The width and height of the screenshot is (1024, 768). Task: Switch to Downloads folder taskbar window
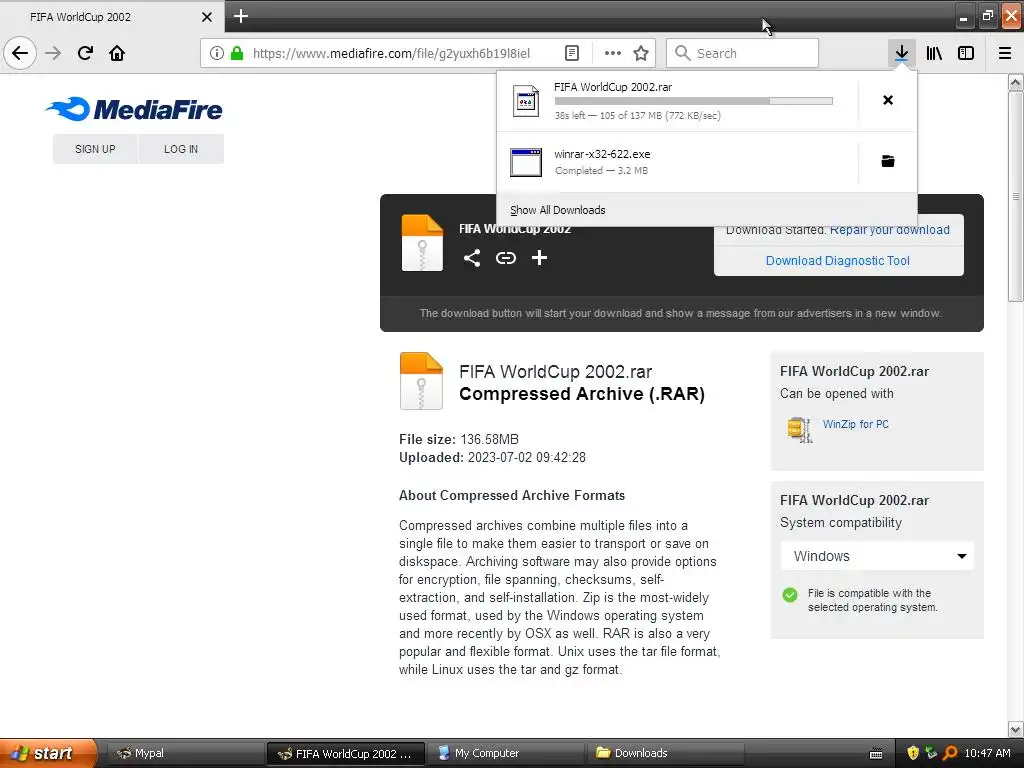666,753
